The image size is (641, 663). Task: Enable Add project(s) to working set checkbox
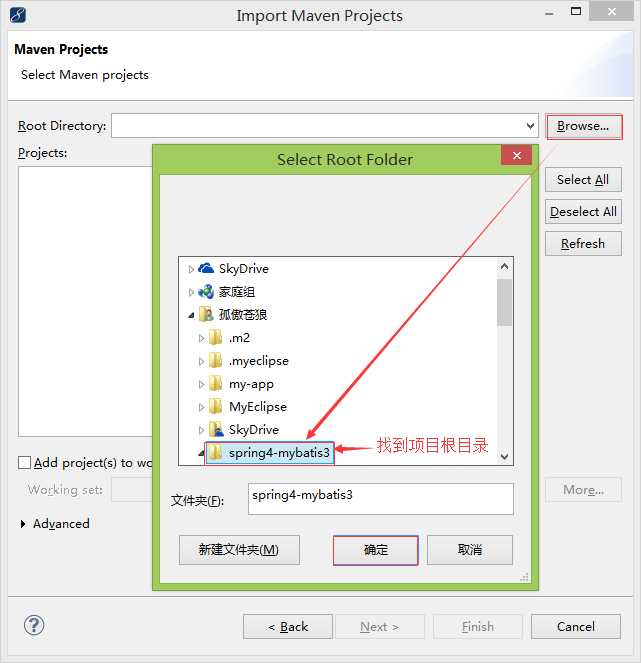(25, 462)
